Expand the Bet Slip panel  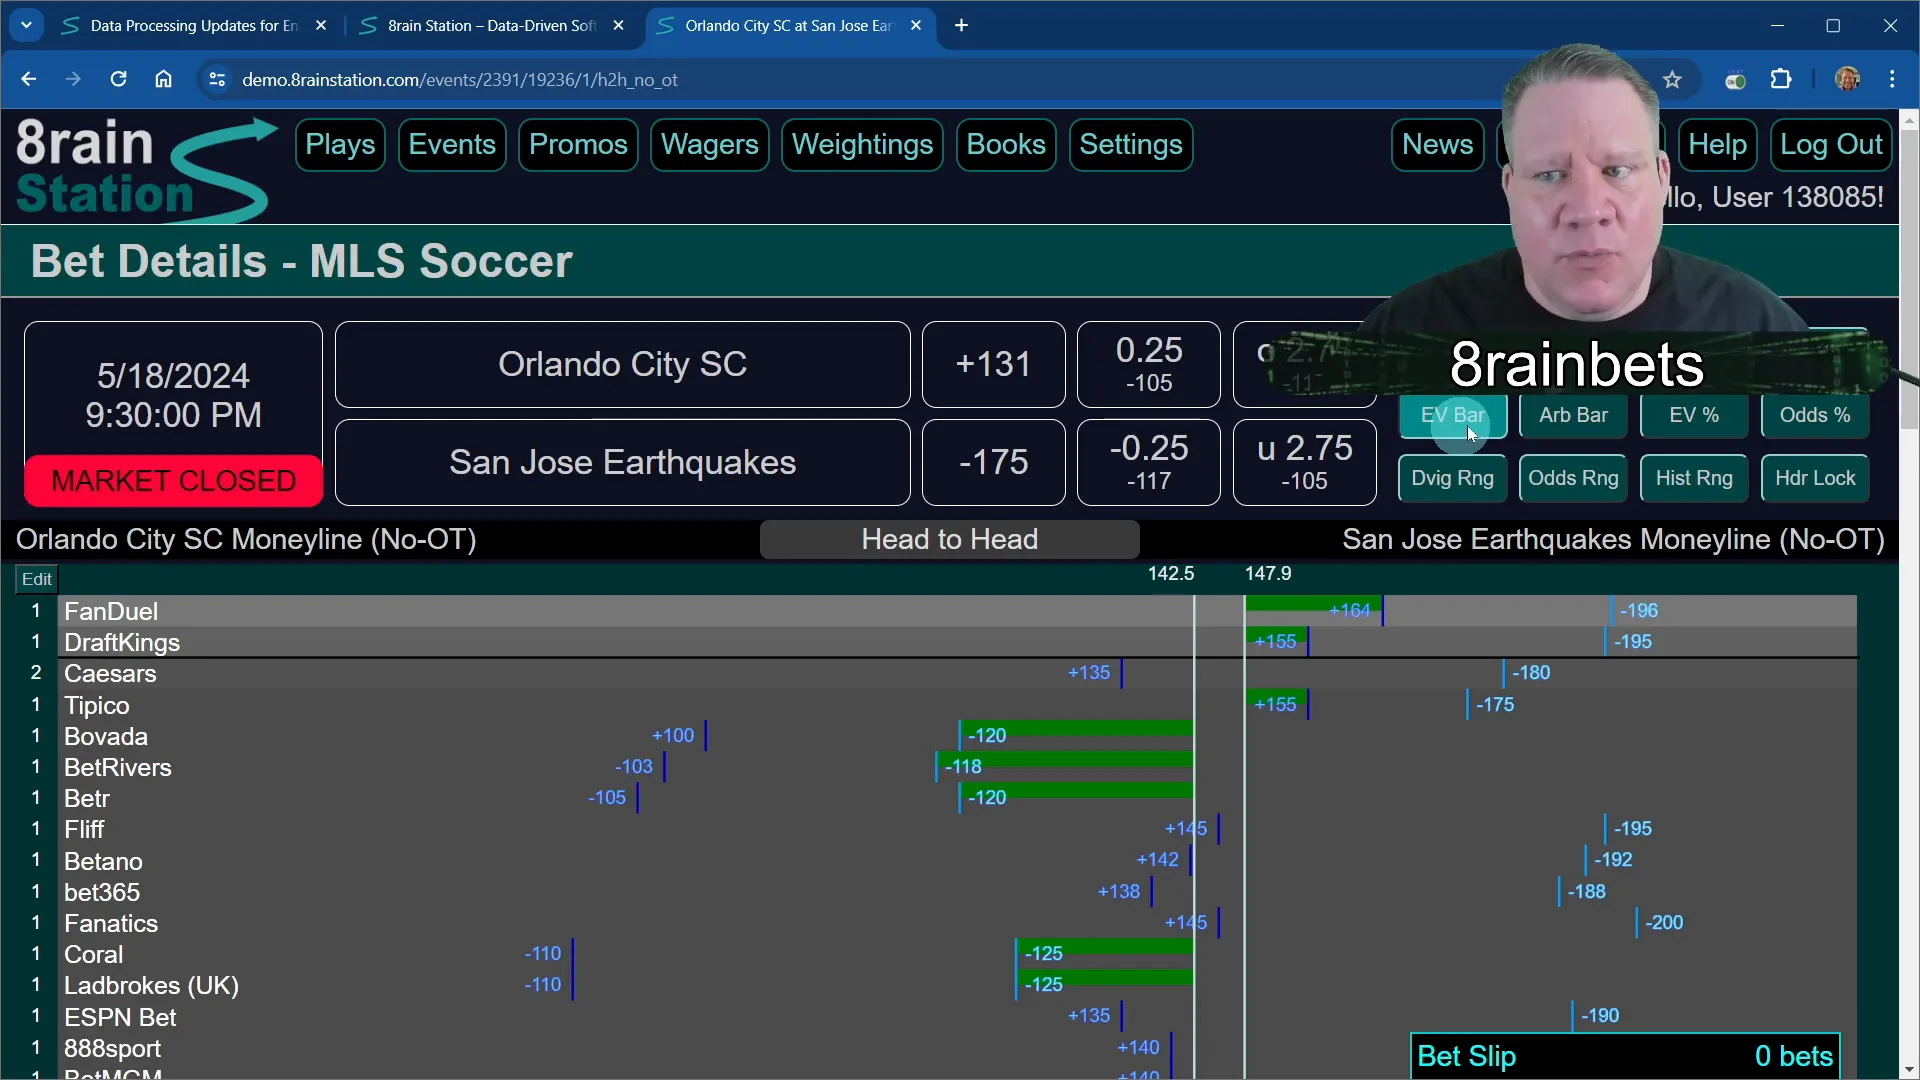(x=1624, y=1056)
